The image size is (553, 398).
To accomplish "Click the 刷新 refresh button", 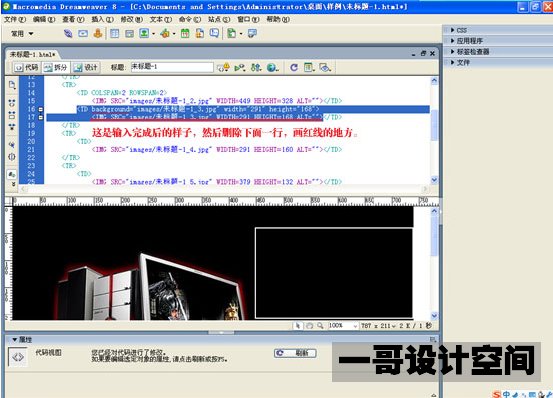I will point(295,353).
